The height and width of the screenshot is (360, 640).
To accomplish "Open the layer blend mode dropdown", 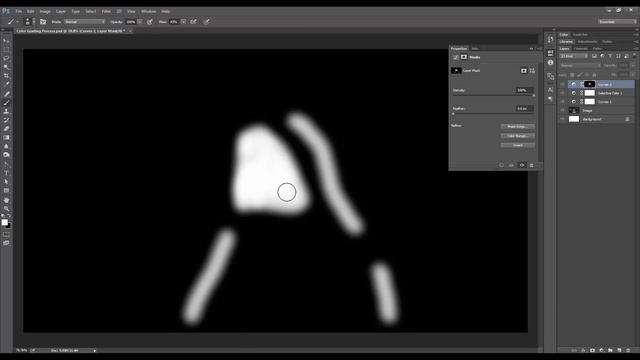I will (580, 65).
